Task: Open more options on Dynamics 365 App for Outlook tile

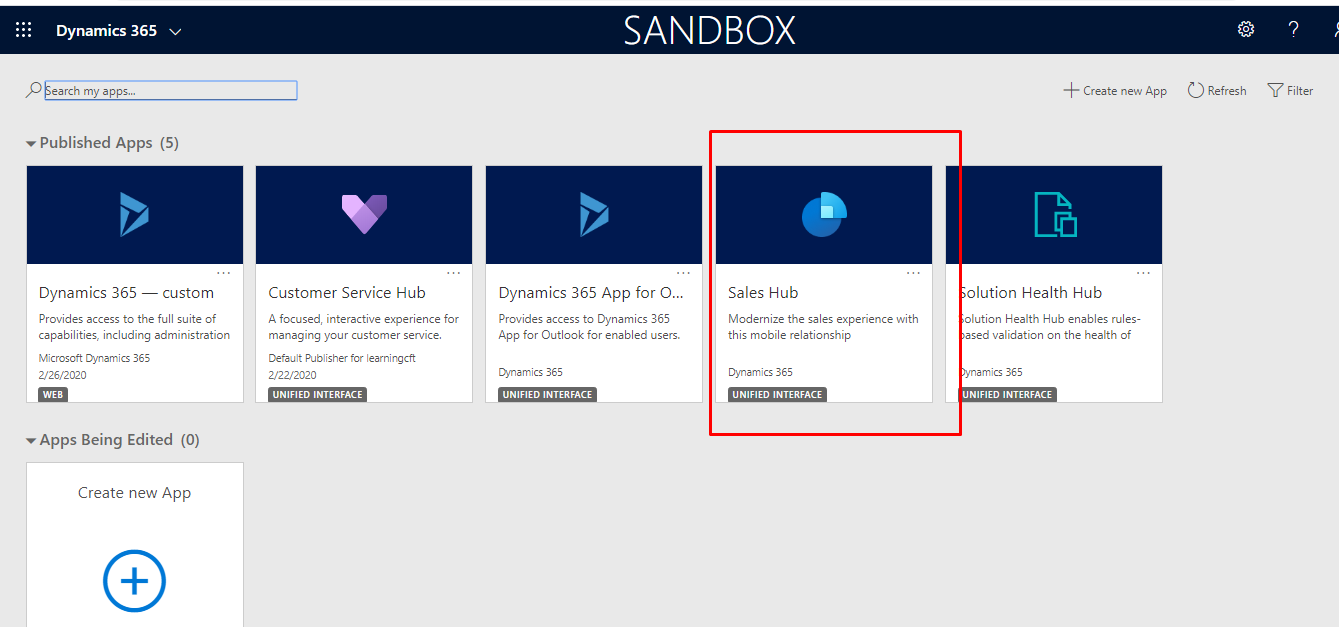Action: [684, 273]
